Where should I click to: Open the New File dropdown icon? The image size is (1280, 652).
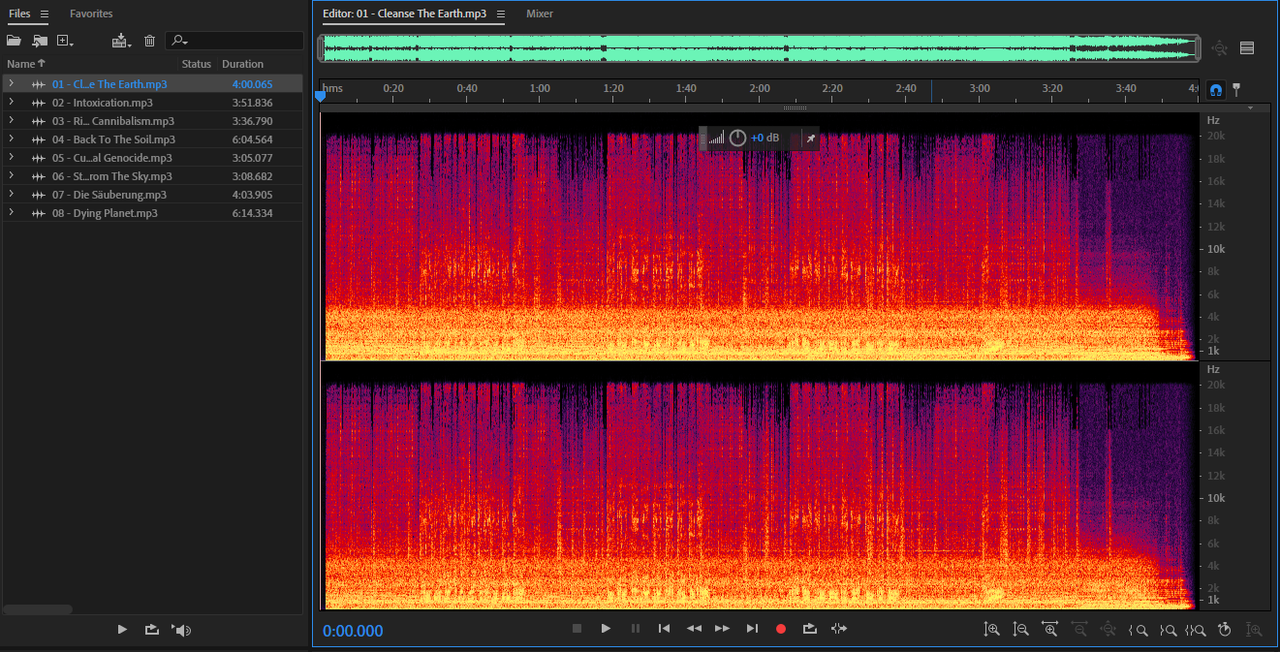(66, 41)
